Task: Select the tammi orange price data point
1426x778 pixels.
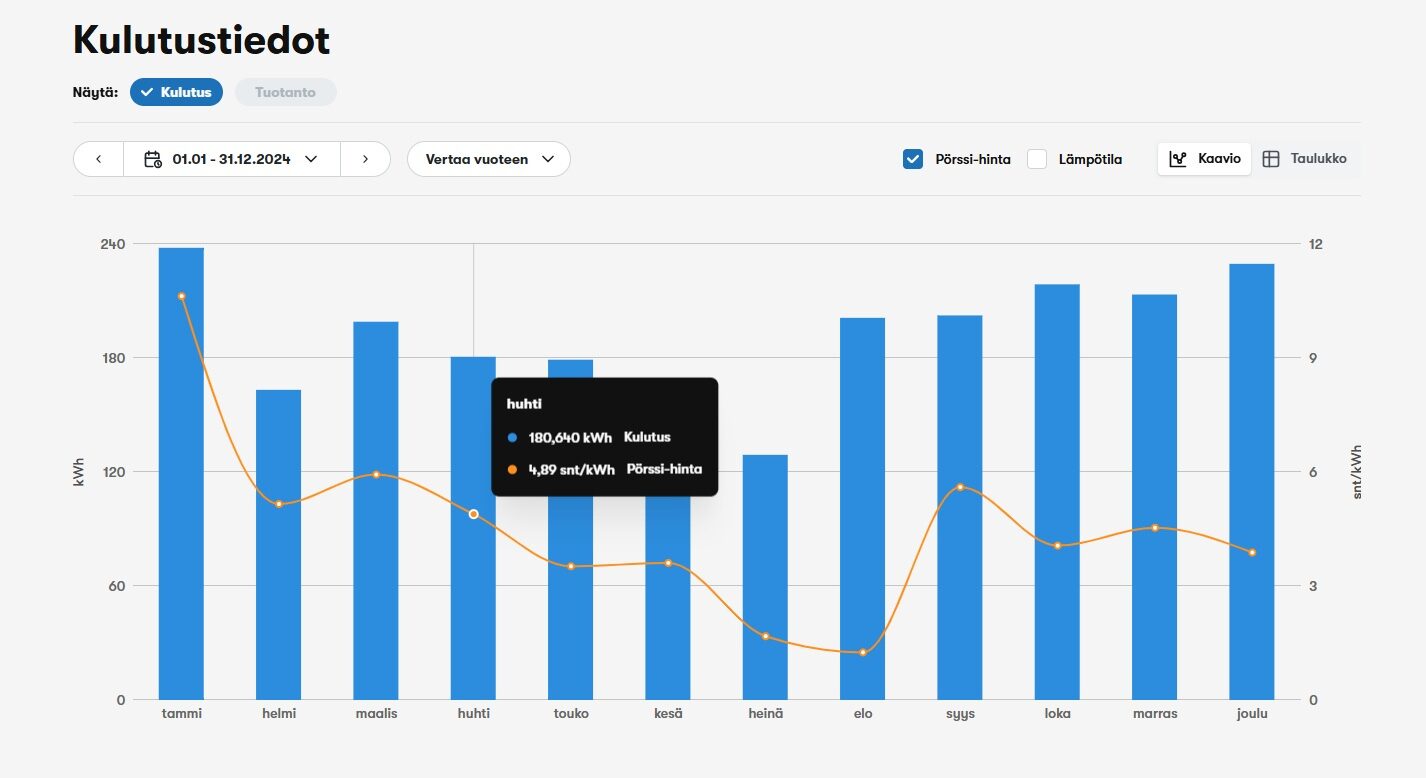Action: (181, 296)
